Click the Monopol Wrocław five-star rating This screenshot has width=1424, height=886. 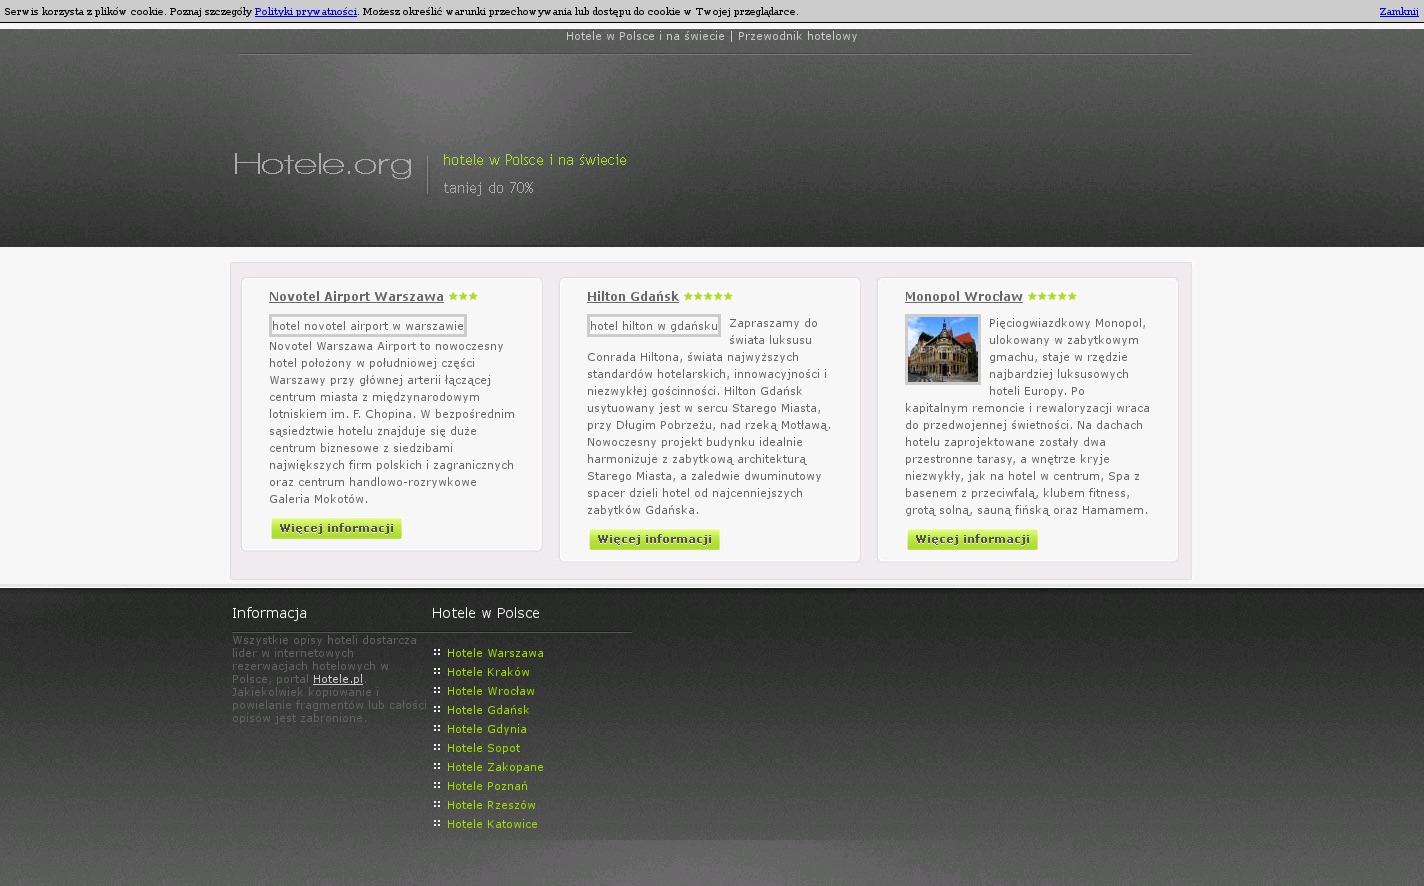1052,297
